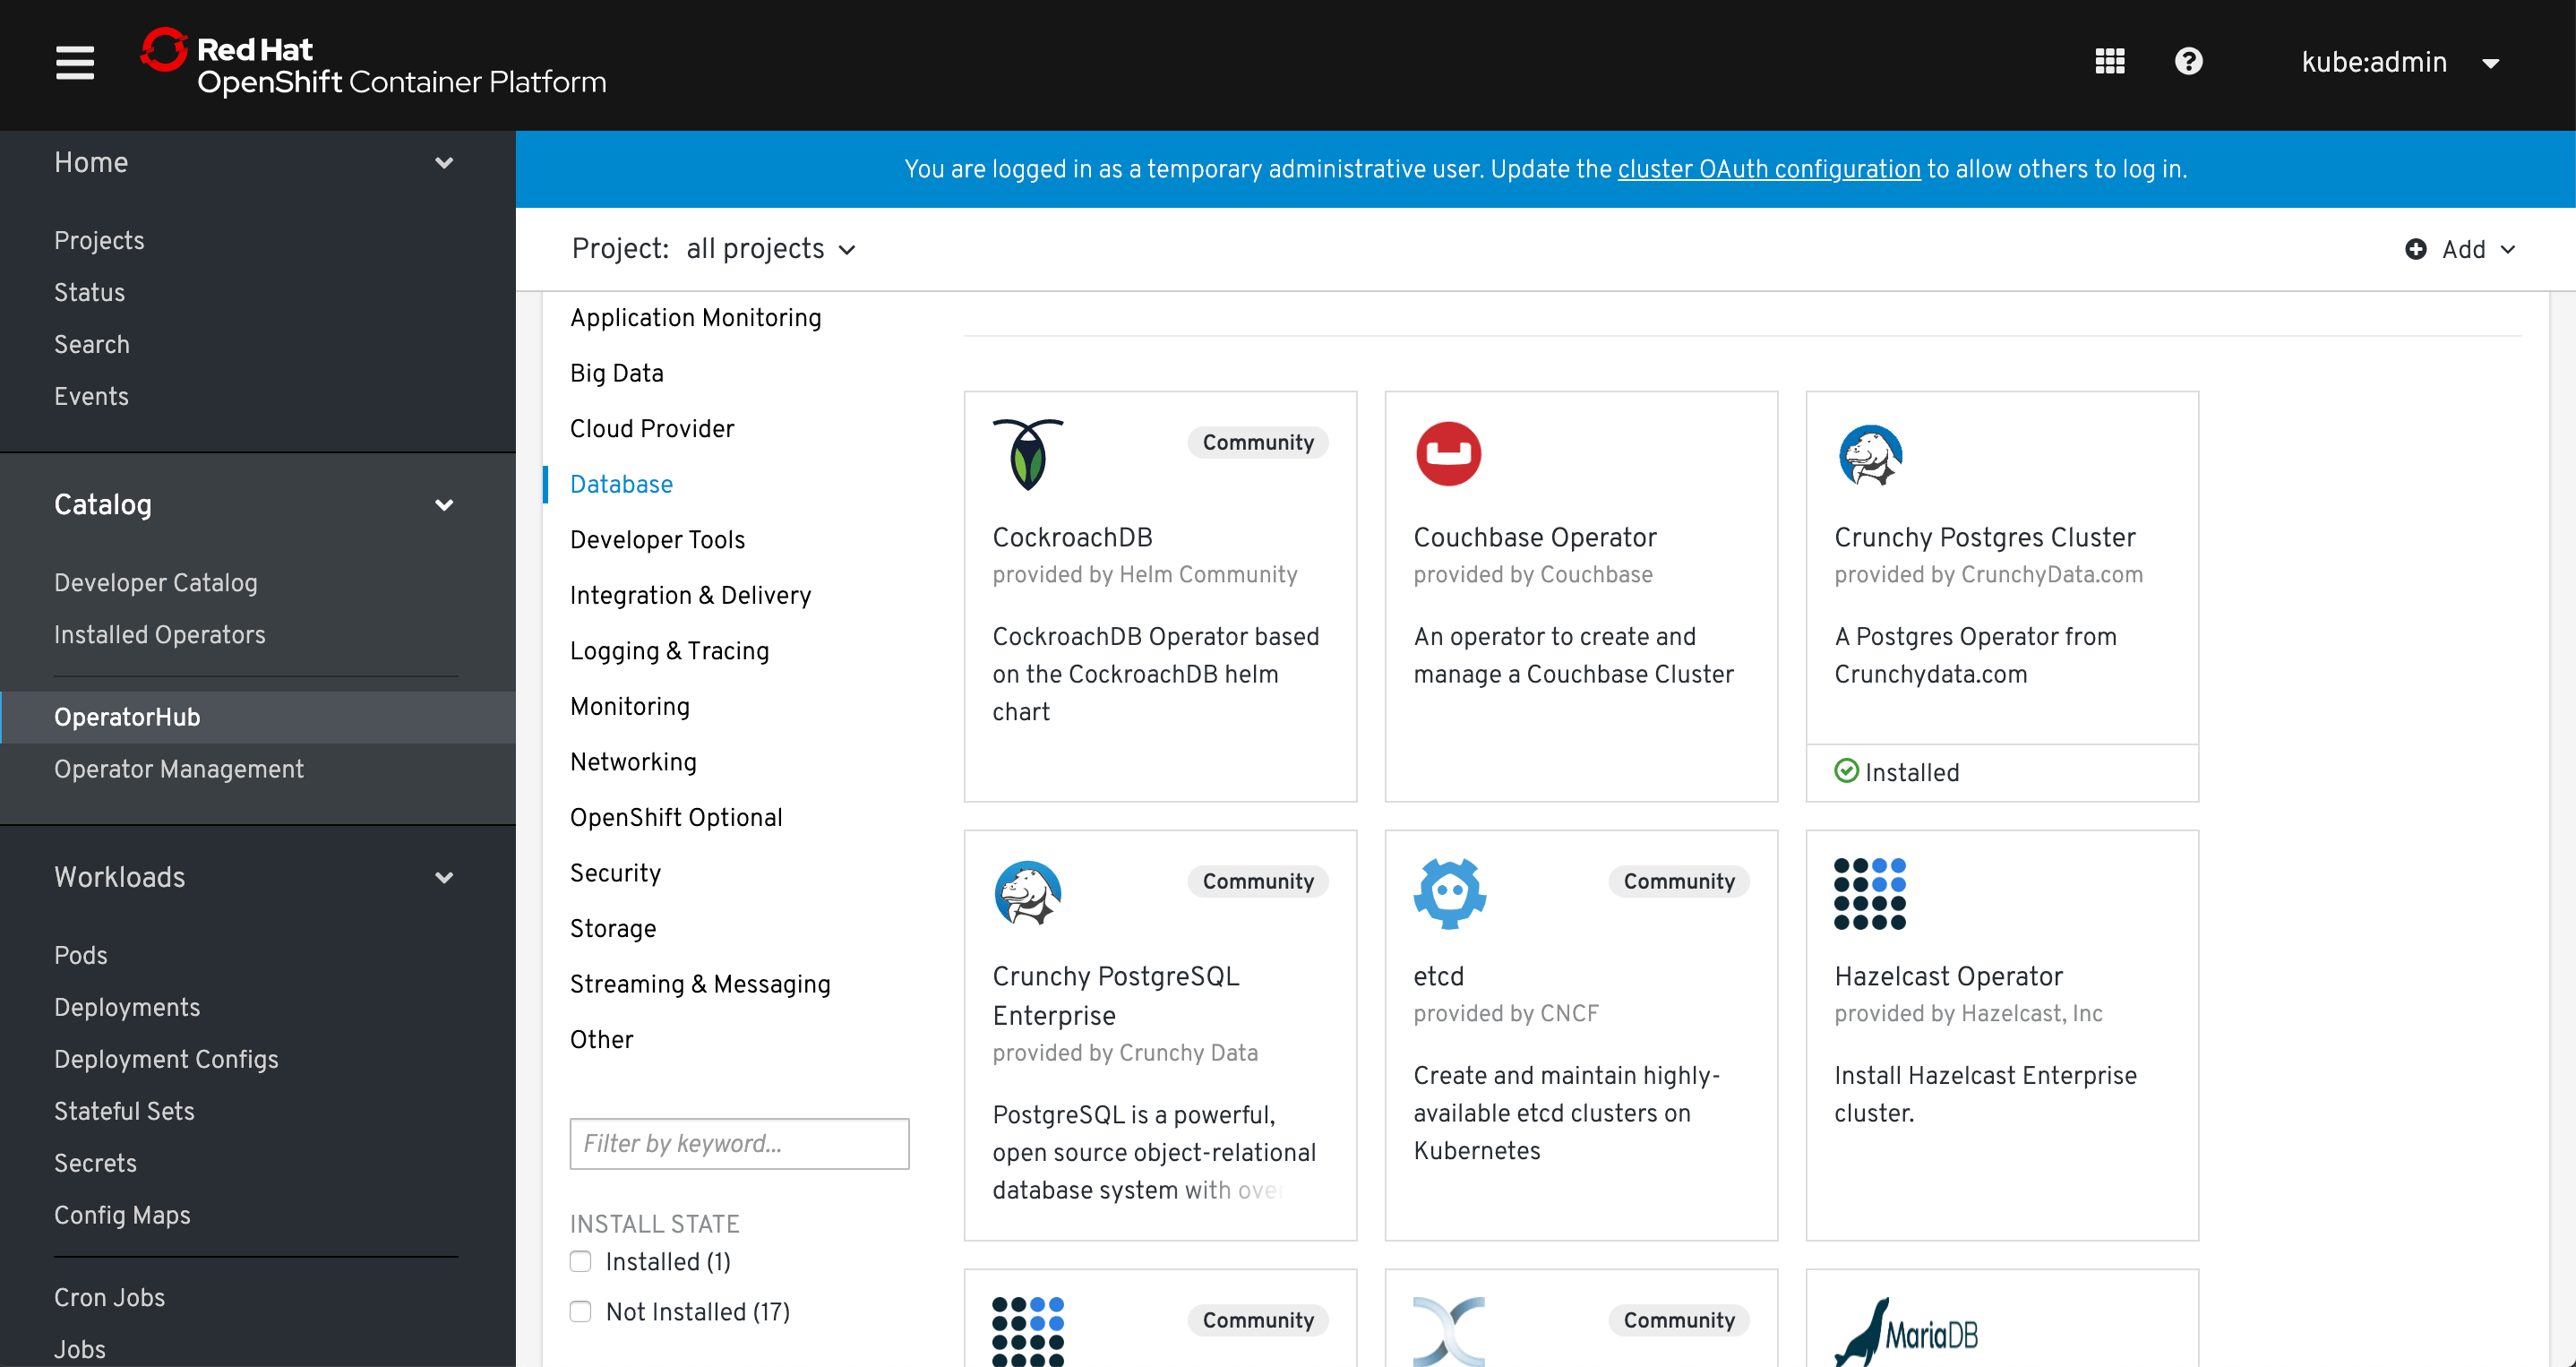Open the application launcher grid icon

pos(2109,62)
